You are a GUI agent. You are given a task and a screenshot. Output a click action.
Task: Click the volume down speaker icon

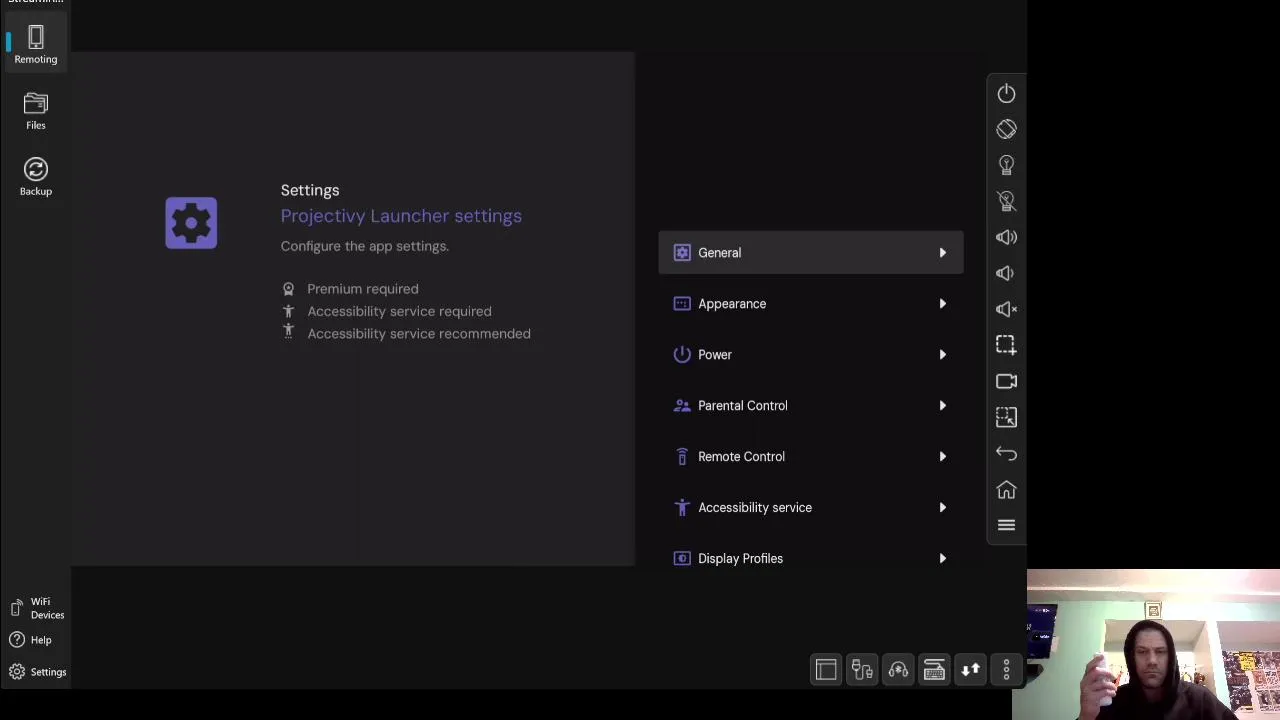[x=1006, y=273]
